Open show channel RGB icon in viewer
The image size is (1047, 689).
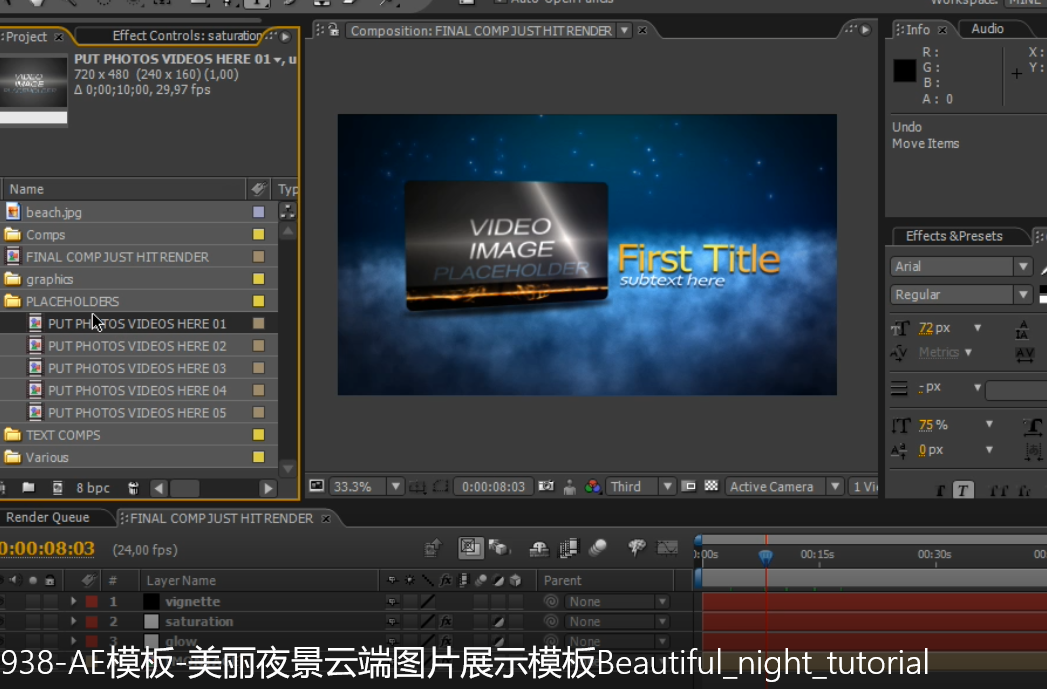592,487
